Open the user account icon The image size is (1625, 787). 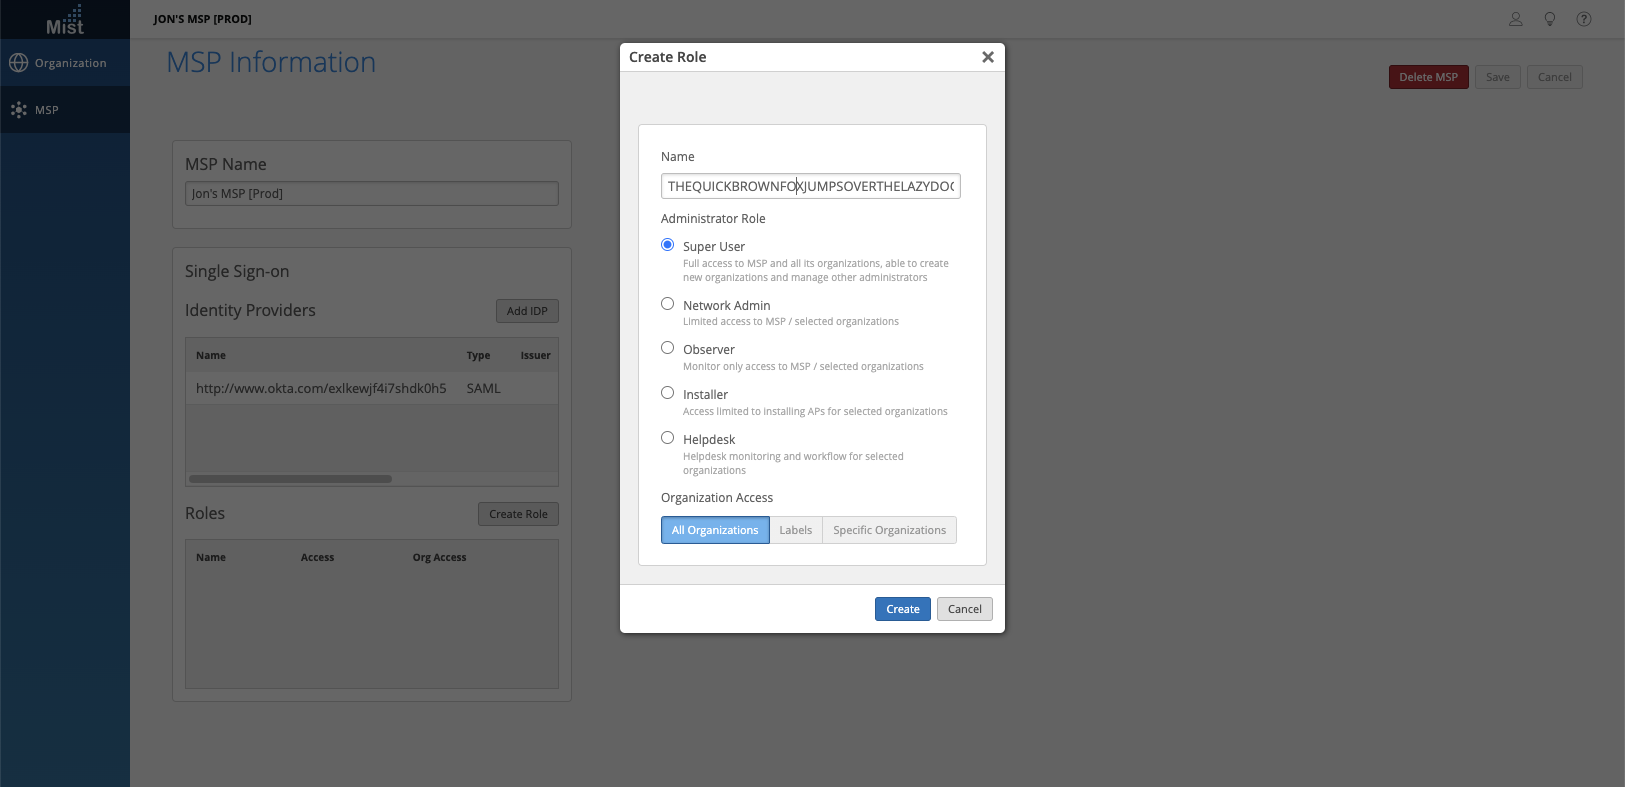(x=1516, y=19)
